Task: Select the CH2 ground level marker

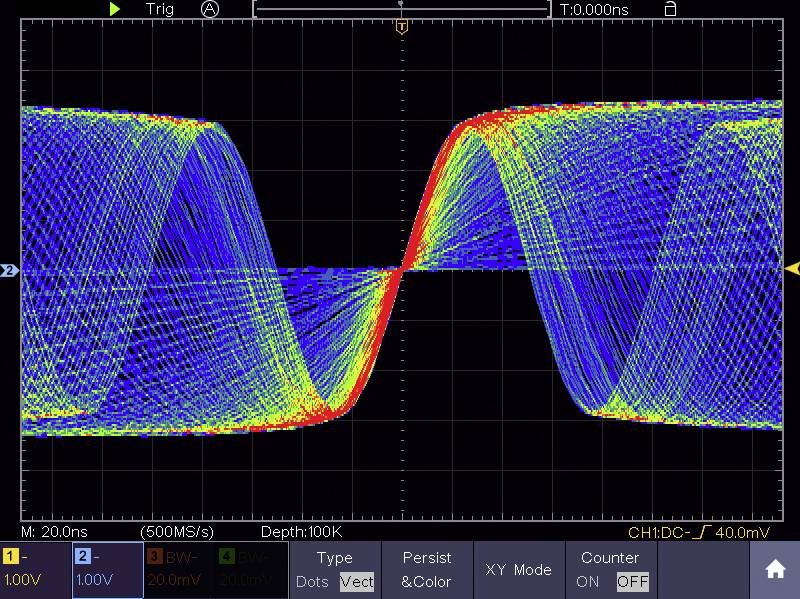Action: pyautogui.click(x=7, y=268)
